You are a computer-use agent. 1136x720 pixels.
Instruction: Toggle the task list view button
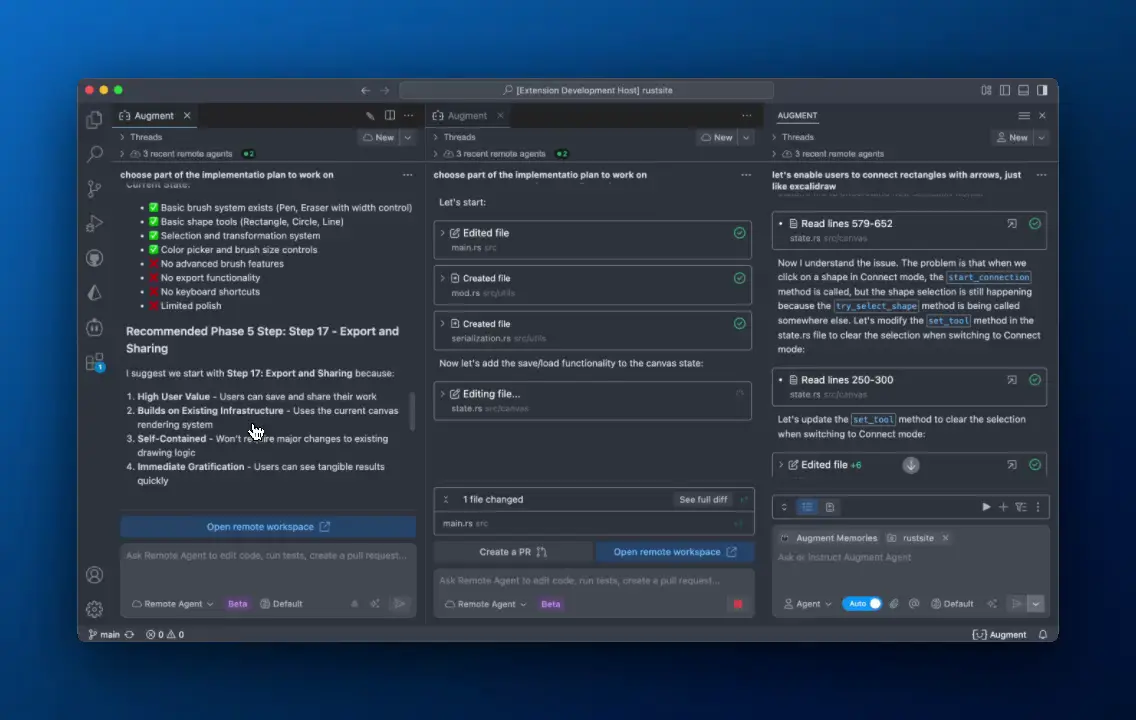pos(807,507)
